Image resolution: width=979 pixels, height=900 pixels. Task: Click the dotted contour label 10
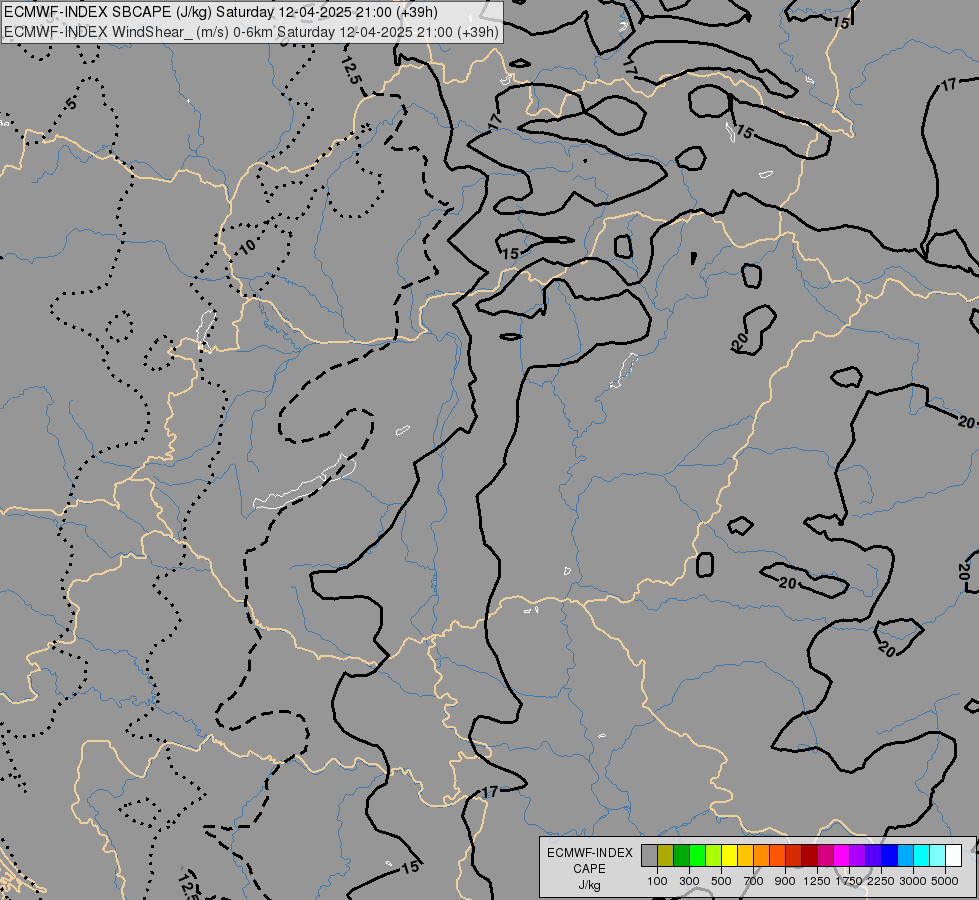tap(248, 247)
